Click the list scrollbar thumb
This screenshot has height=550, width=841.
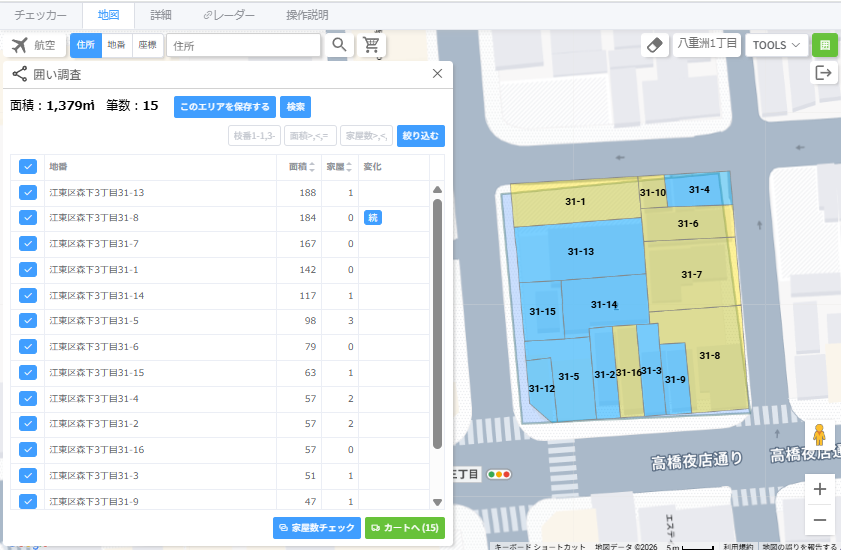coord(437,324)
